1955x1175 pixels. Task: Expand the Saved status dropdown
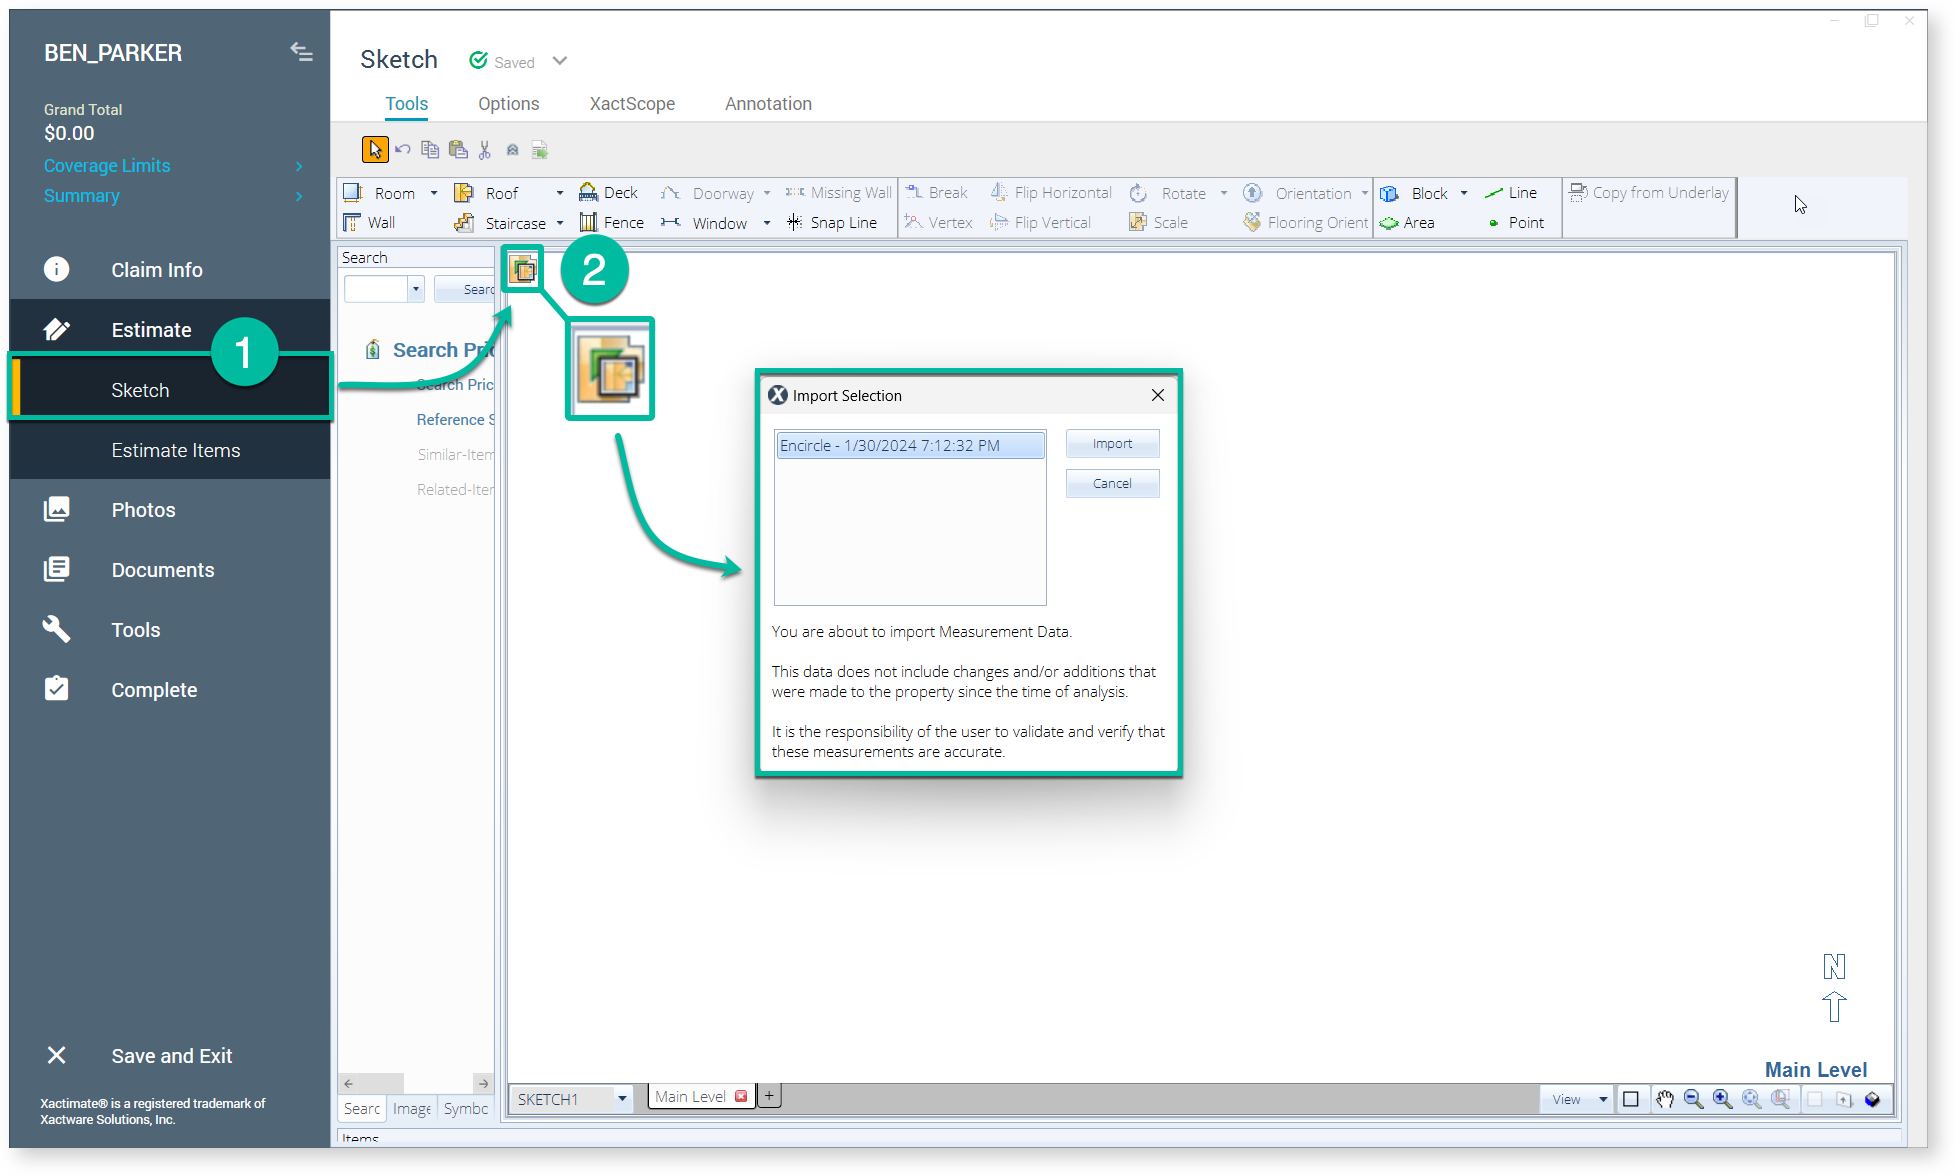(560, 61)
